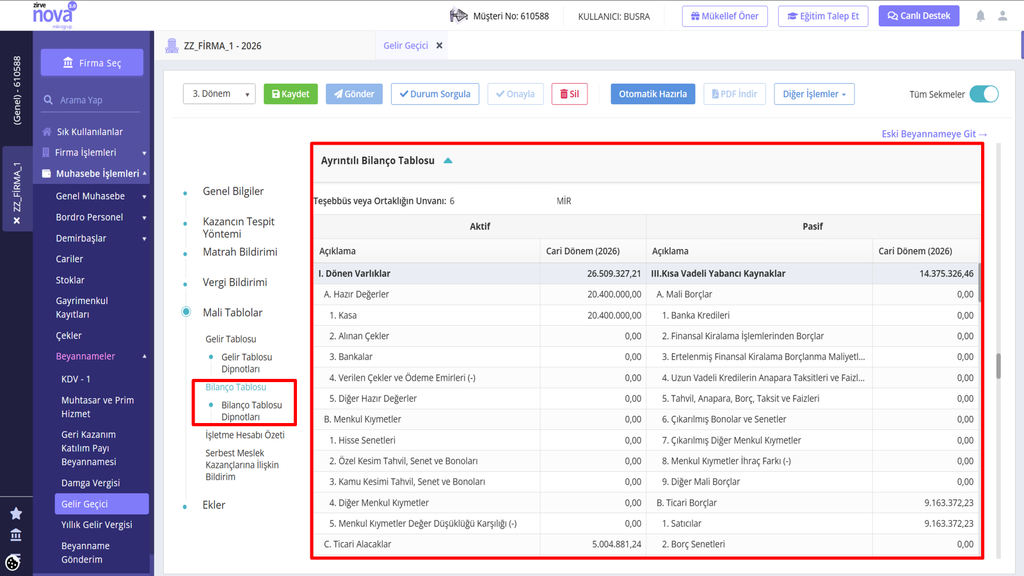Click the bank building icon in left strip
Screen dimensions: 1024x576
coord(16,535)
